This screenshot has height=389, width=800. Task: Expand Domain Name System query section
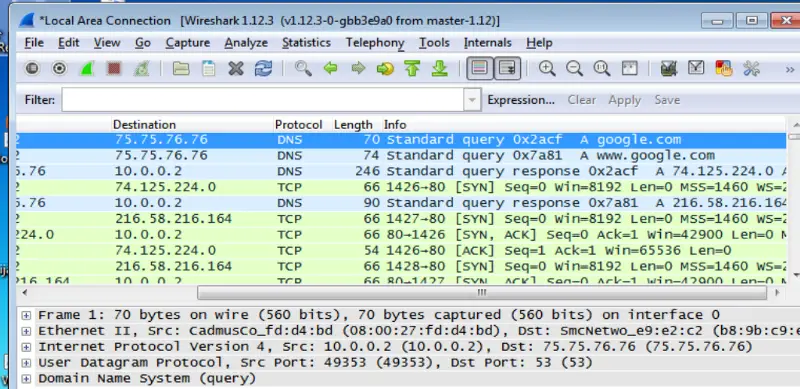tap(26, 379)
